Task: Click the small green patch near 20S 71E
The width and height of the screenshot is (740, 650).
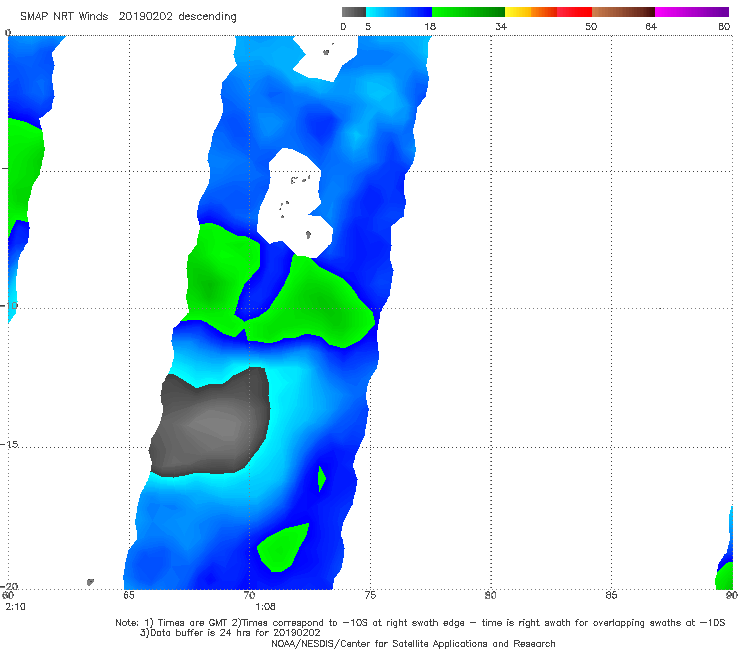Action: 283,548
